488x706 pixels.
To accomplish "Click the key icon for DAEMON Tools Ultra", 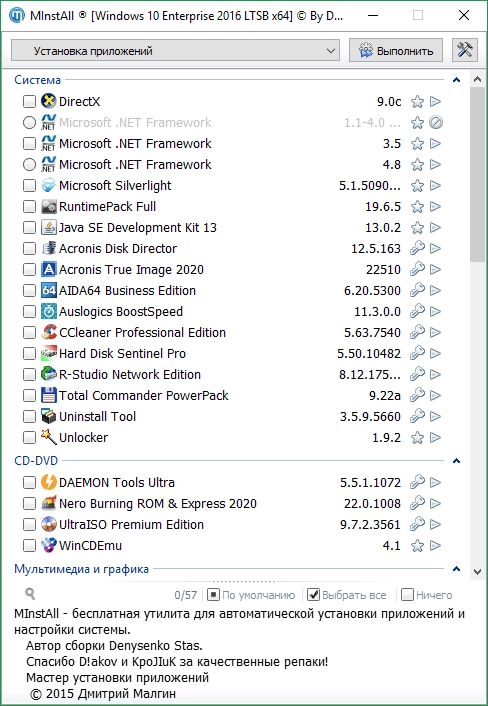I will (417, 482).
